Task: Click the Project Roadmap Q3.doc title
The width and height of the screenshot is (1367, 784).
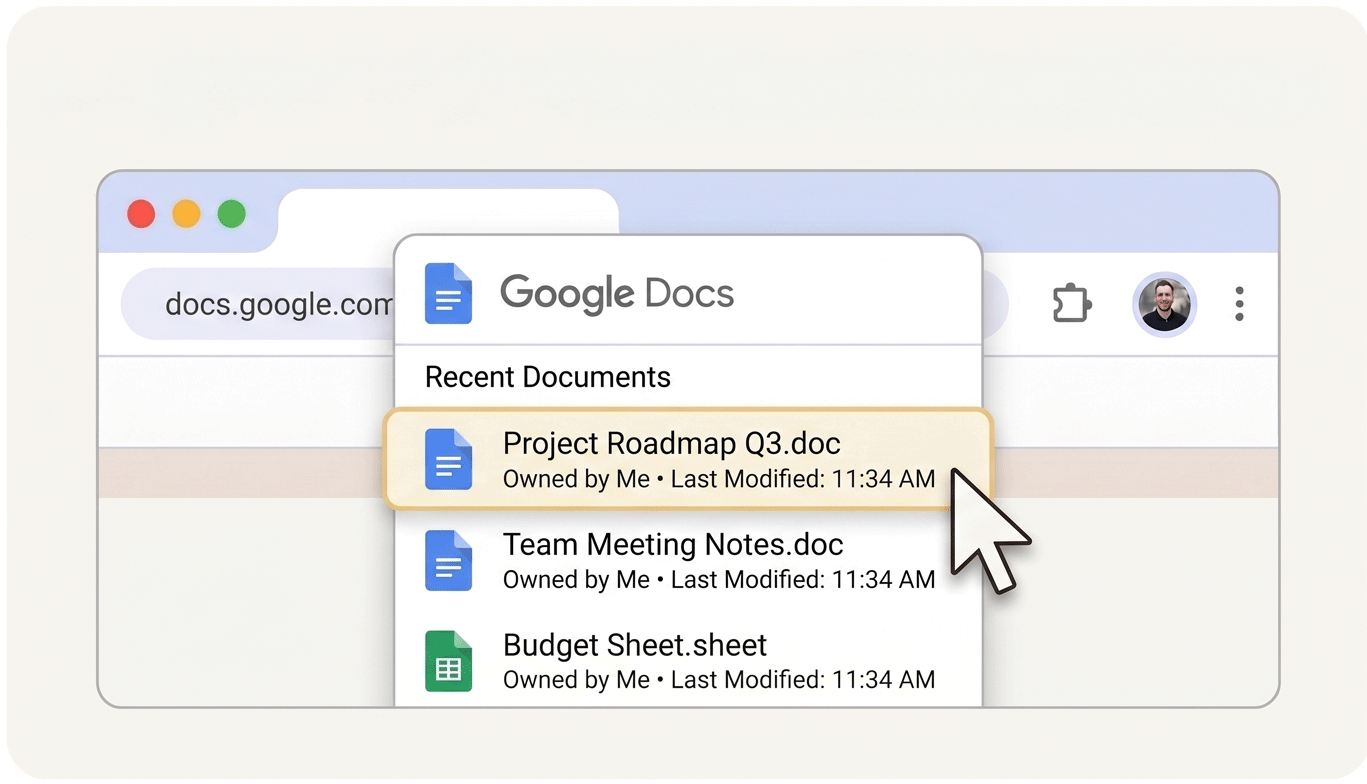Action: [x=671, y=444]
